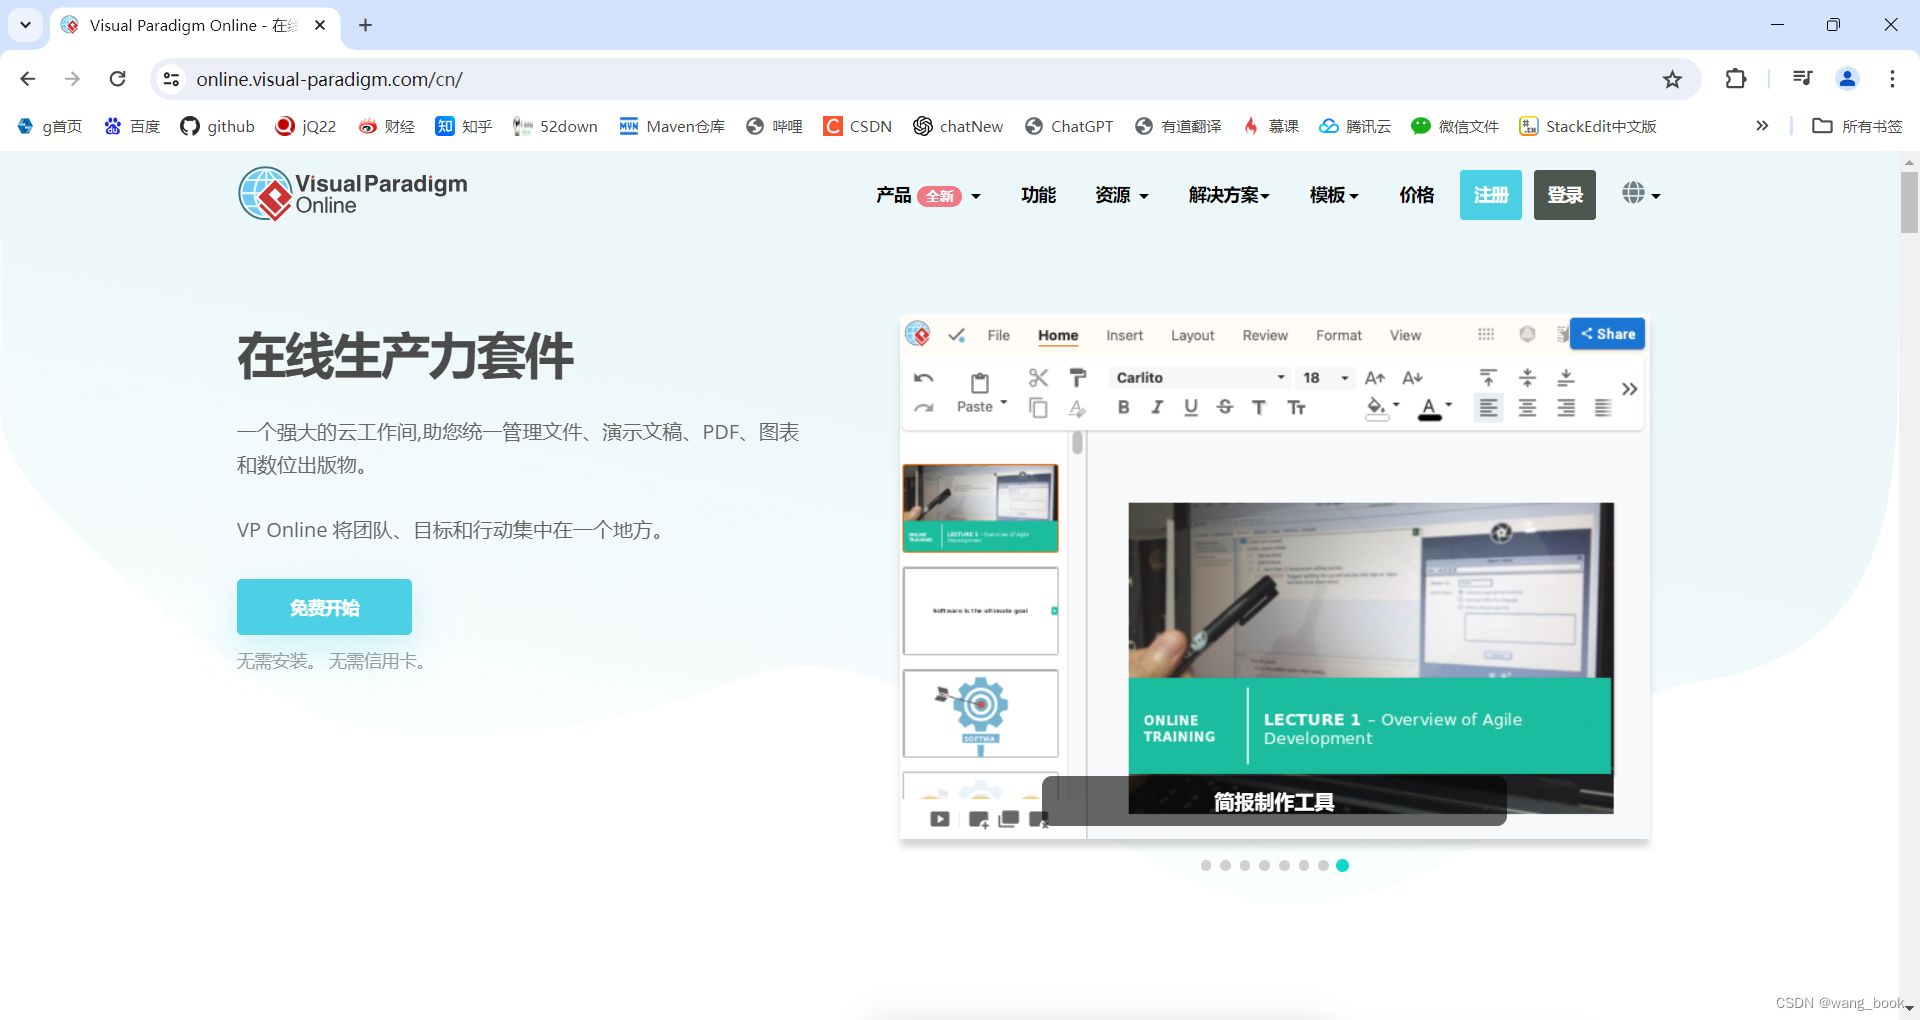Select the Format tab in the editor preview
This screenshot has width=1920, height=1020.
coord(1338,336)
